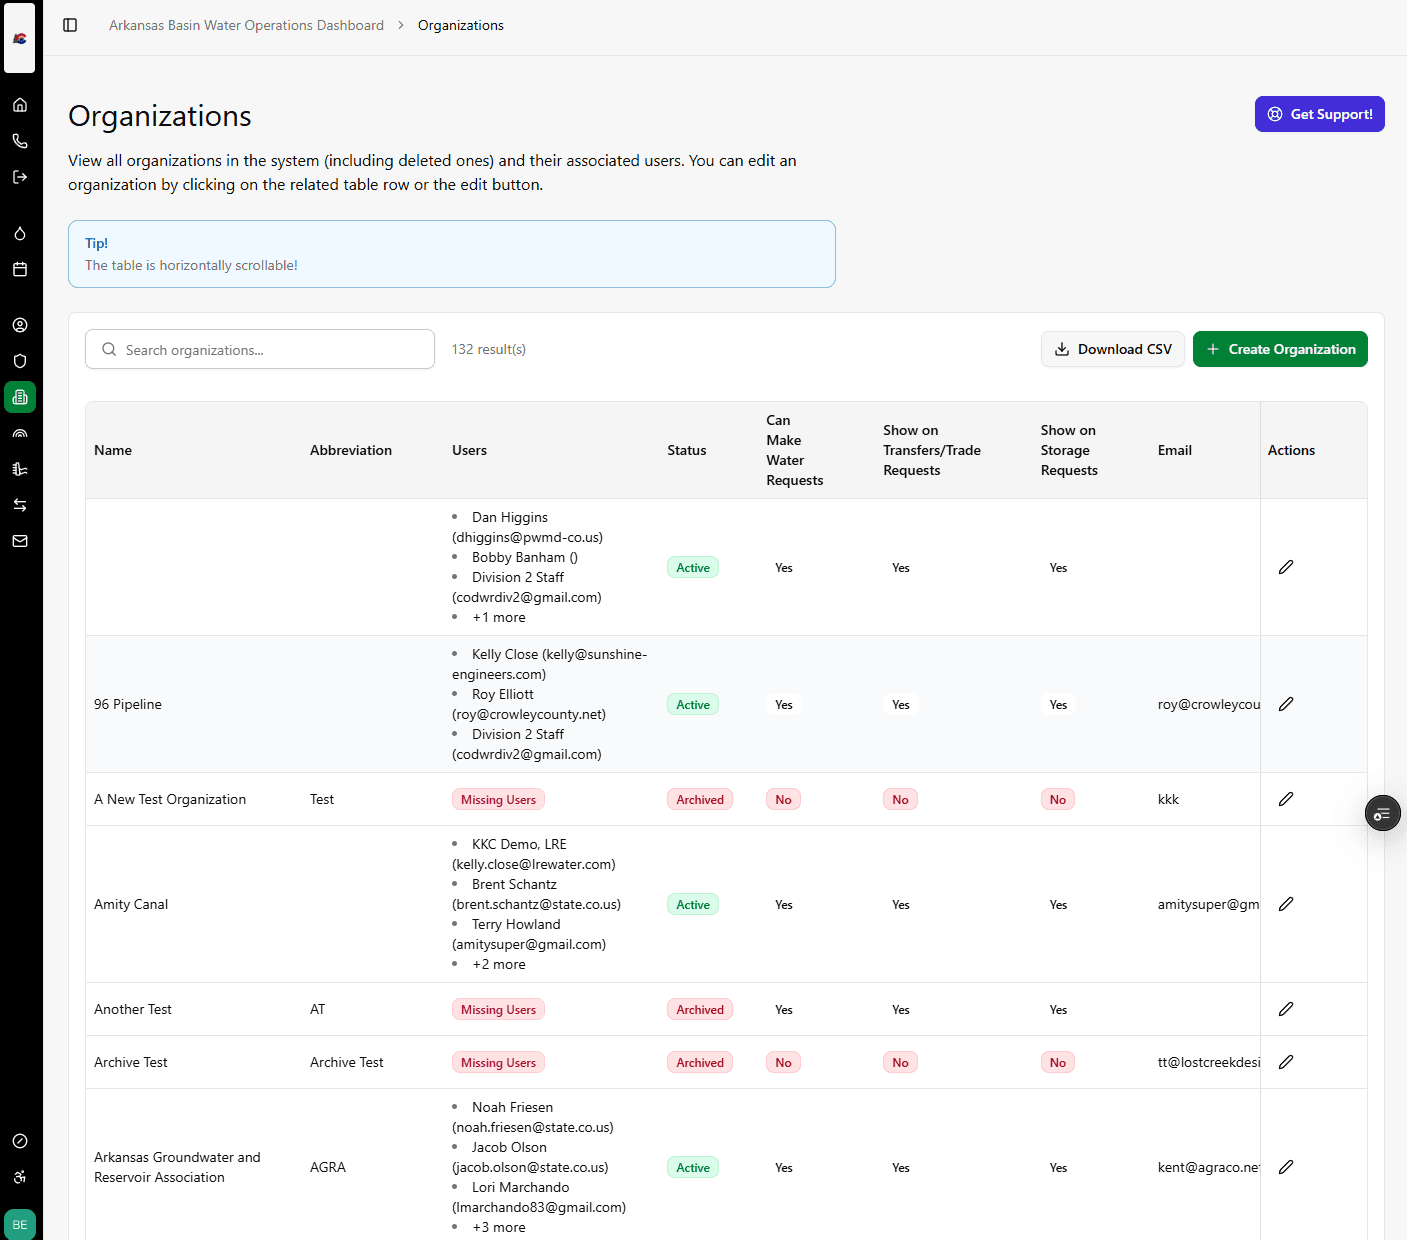
Task: Toggle the sidebar panel icon
Action: [x=70, y=25]
